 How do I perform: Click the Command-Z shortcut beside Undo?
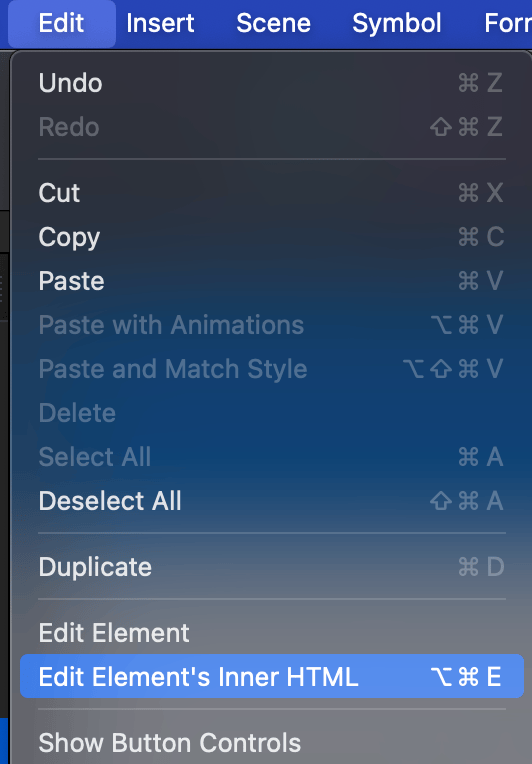(480, 83)
